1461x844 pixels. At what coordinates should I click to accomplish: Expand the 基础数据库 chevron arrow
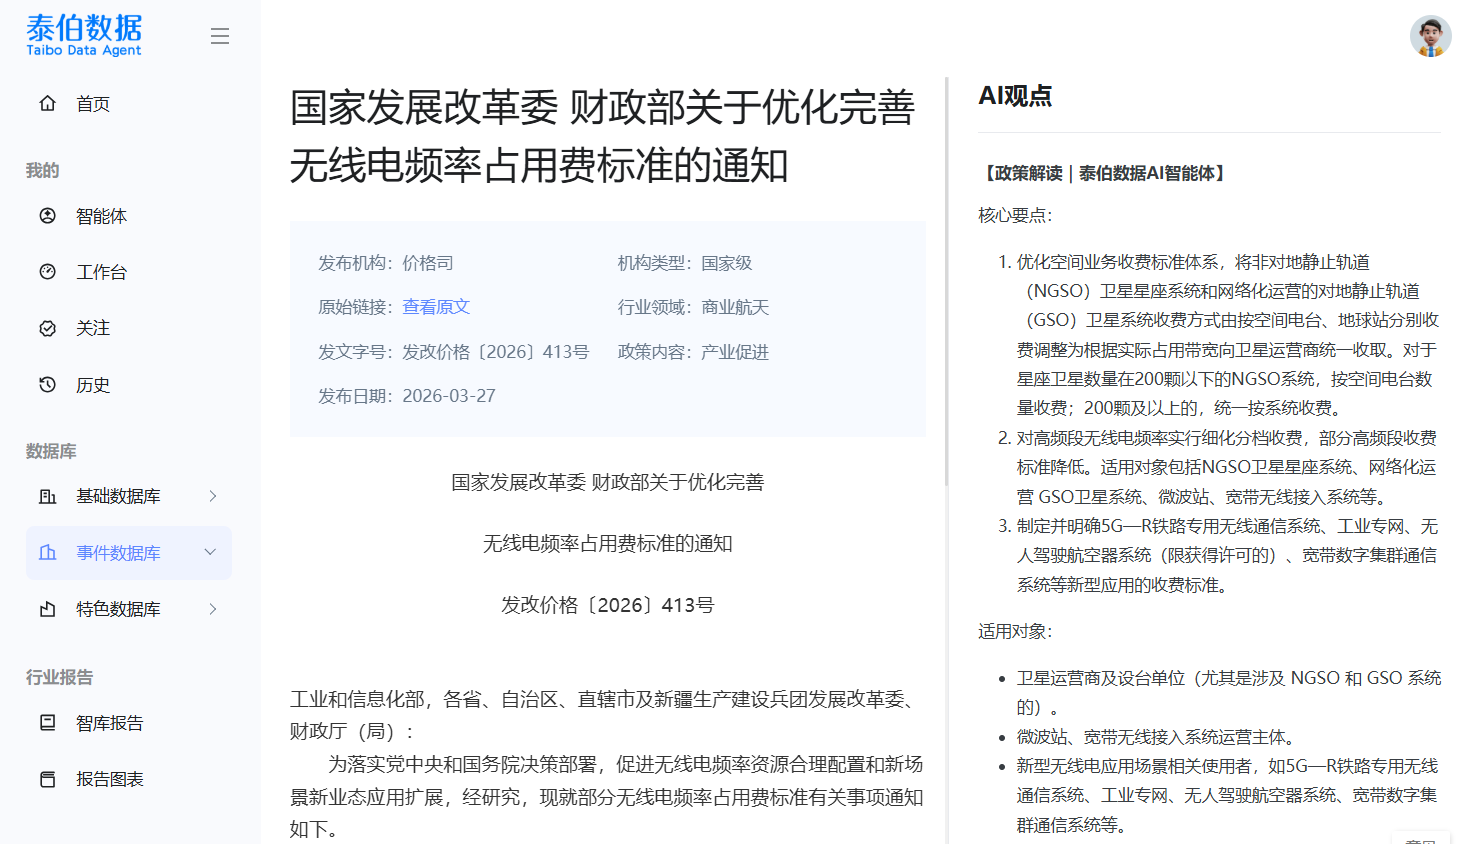pos(212,496)
